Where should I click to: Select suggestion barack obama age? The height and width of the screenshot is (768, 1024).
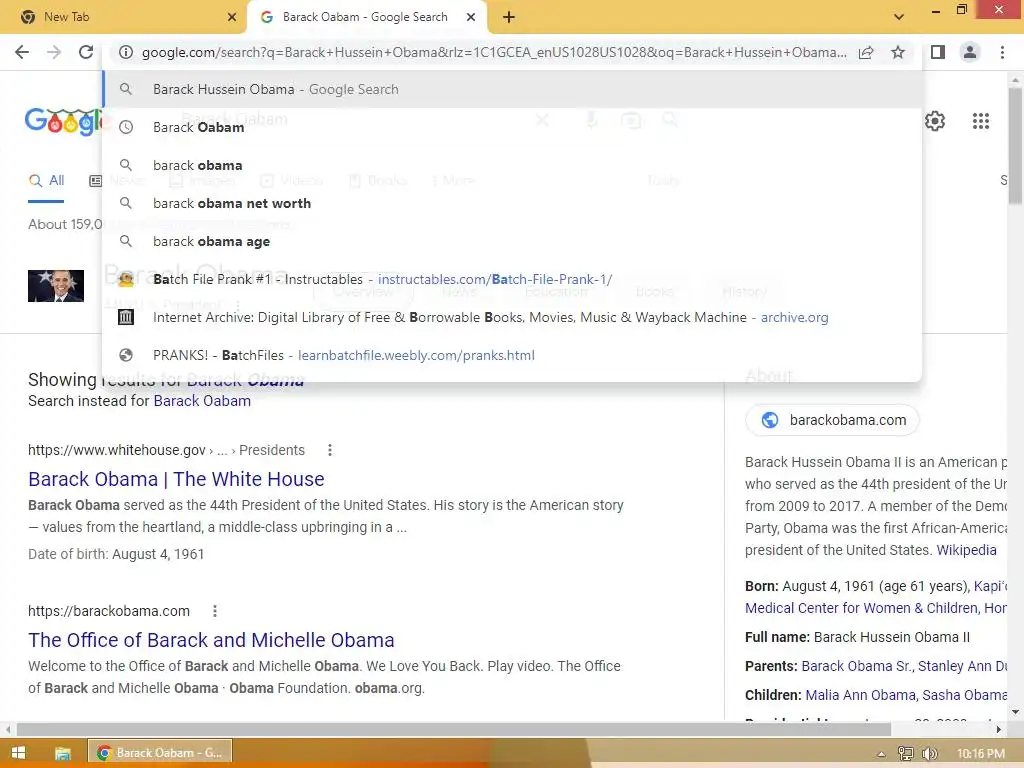tap(513, 241)
